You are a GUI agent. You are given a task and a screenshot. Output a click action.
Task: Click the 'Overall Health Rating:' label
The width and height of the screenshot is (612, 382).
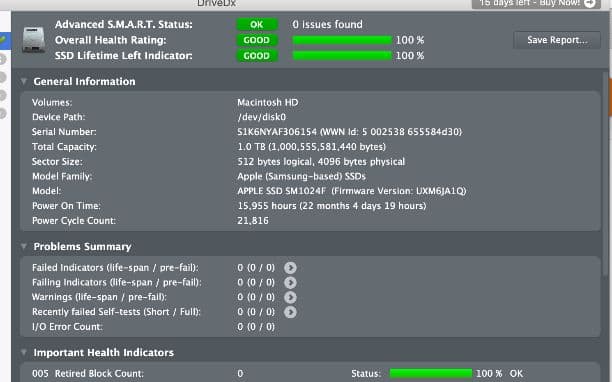pyautogui.click(x=110, y=40)
